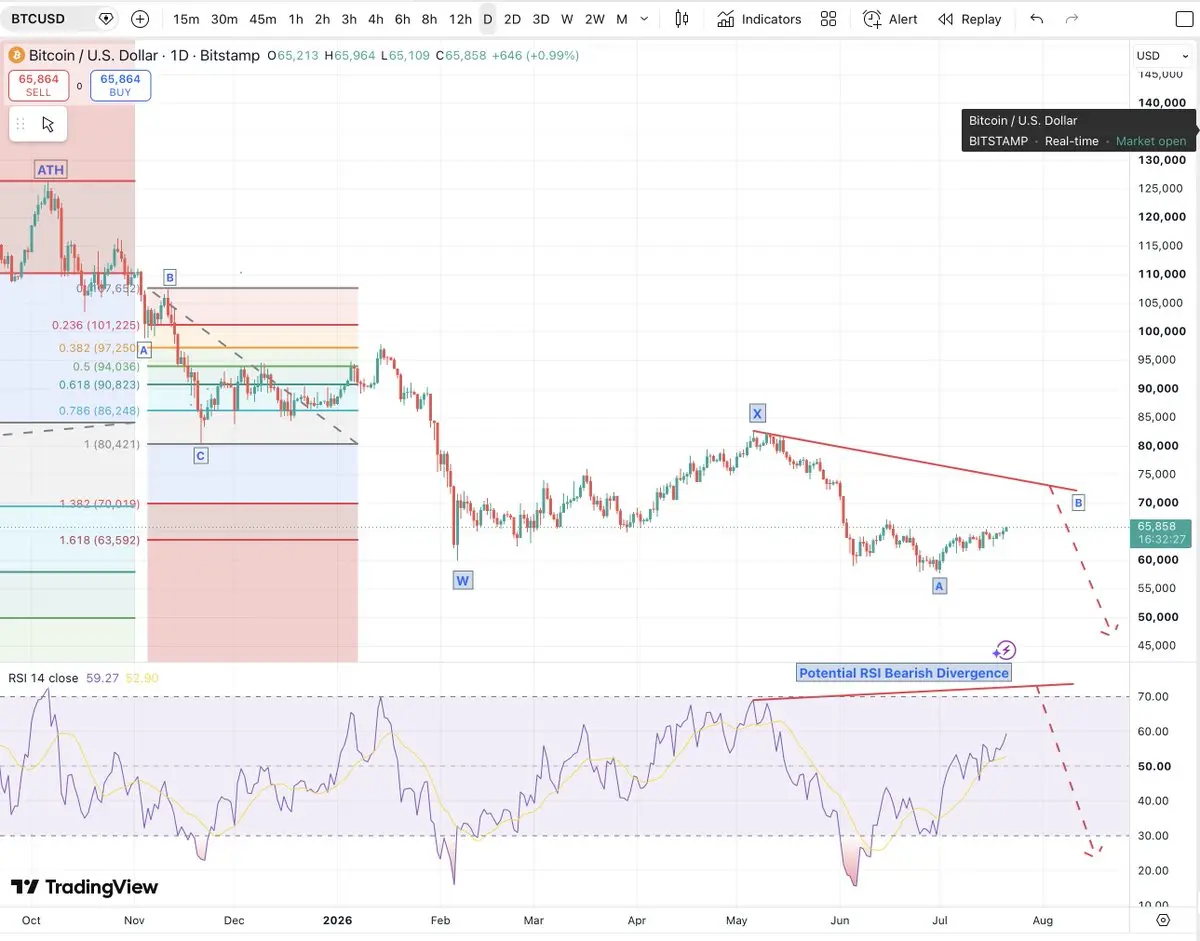Image resolution: width=1200 pixels, height=941 pixels.
Task: Select the 45m timeframe
Action: tap(263, 19)
